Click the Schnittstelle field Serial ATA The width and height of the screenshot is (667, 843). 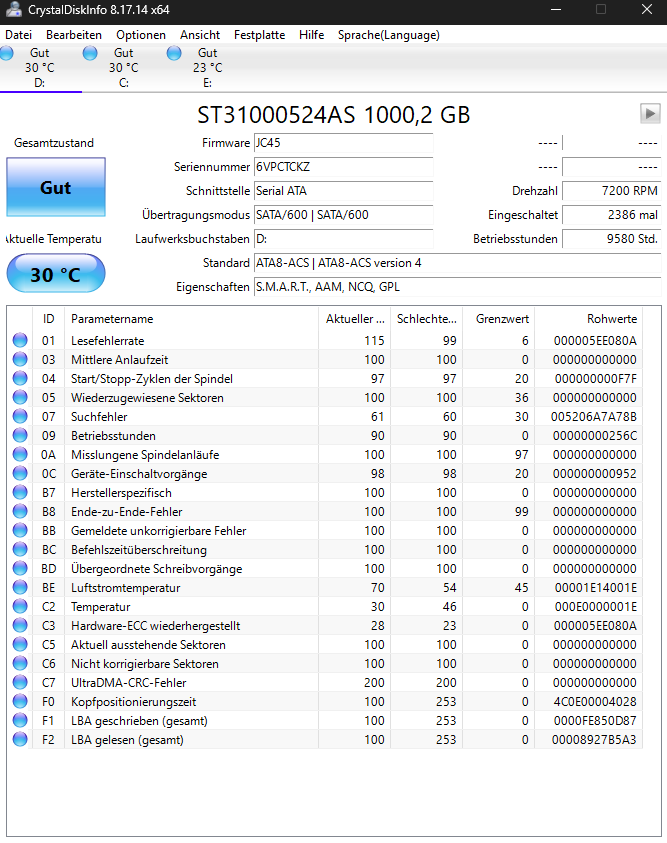pos(343,191)
